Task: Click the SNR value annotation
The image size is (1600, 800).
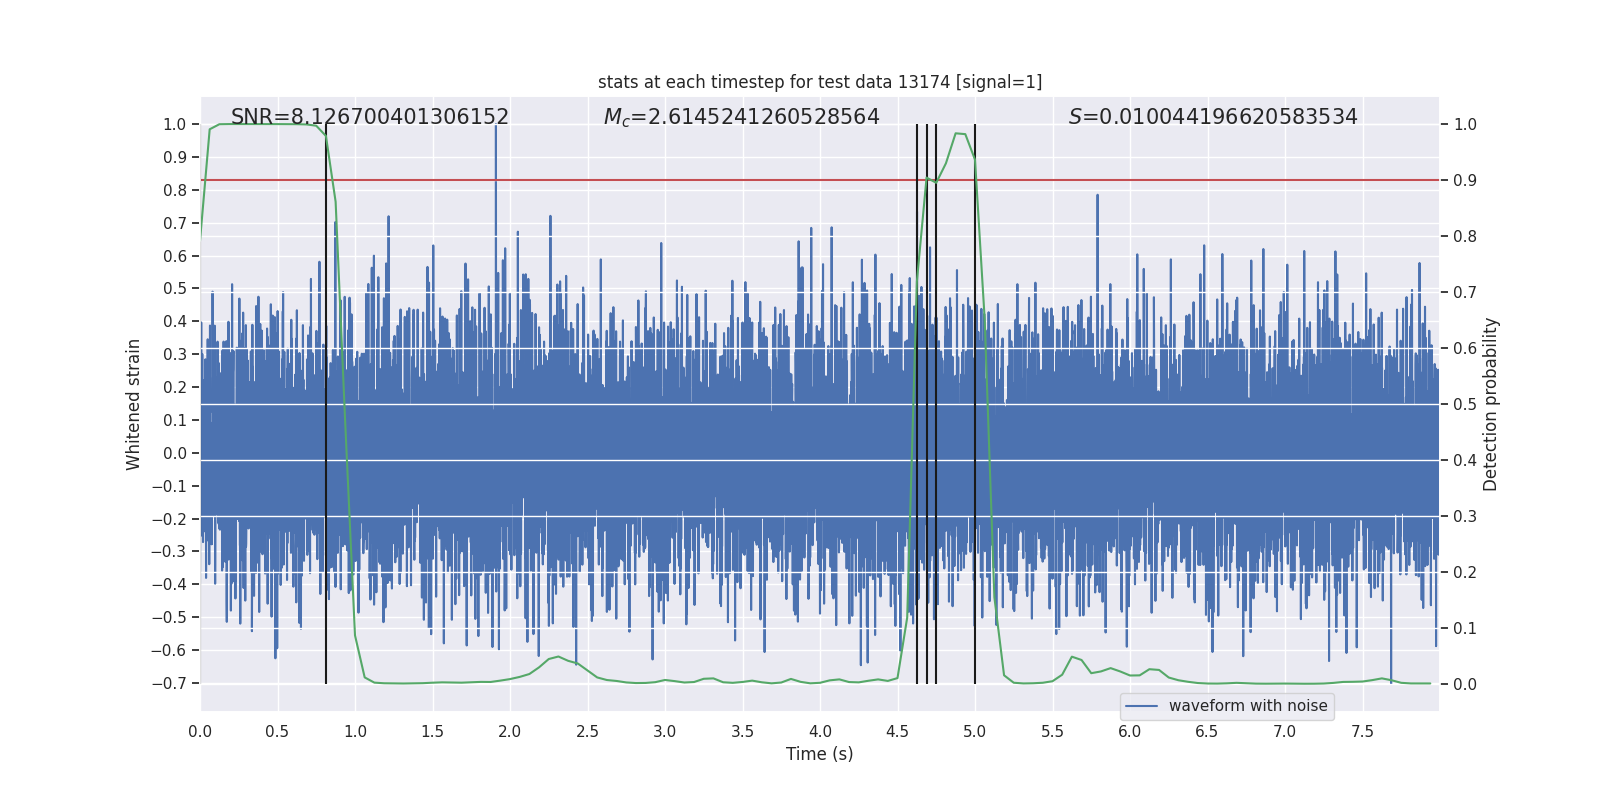Action: (x=370, y=117)
